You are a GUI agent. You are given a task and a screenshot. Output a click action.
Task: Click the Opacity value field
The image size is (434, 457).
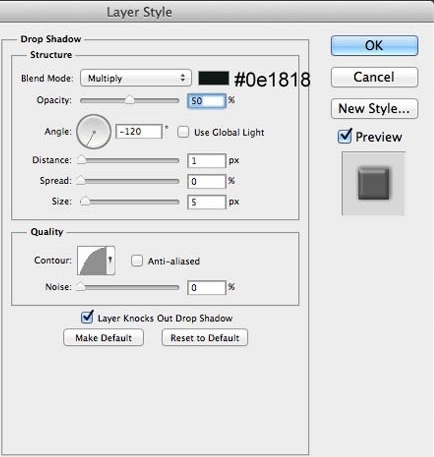click(207, 100)
